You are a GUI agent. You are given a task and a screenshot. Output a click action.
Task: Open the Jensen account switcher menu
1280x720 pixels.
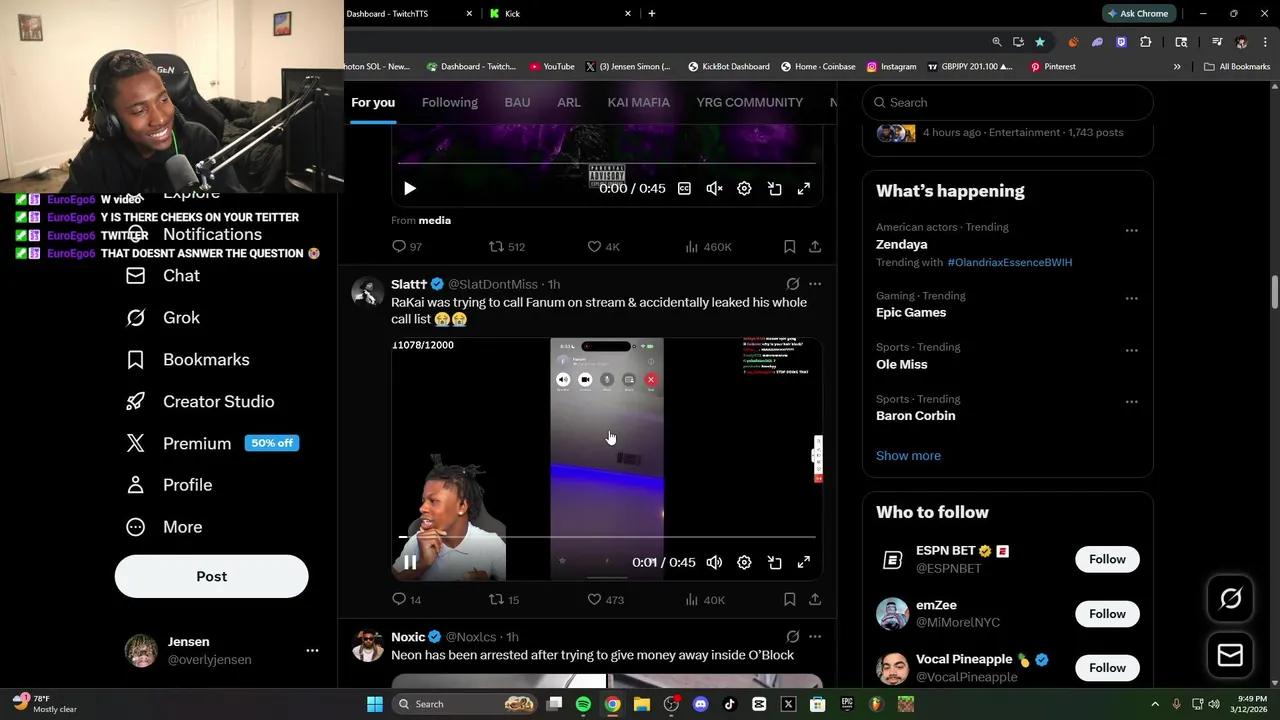(312, 650)
